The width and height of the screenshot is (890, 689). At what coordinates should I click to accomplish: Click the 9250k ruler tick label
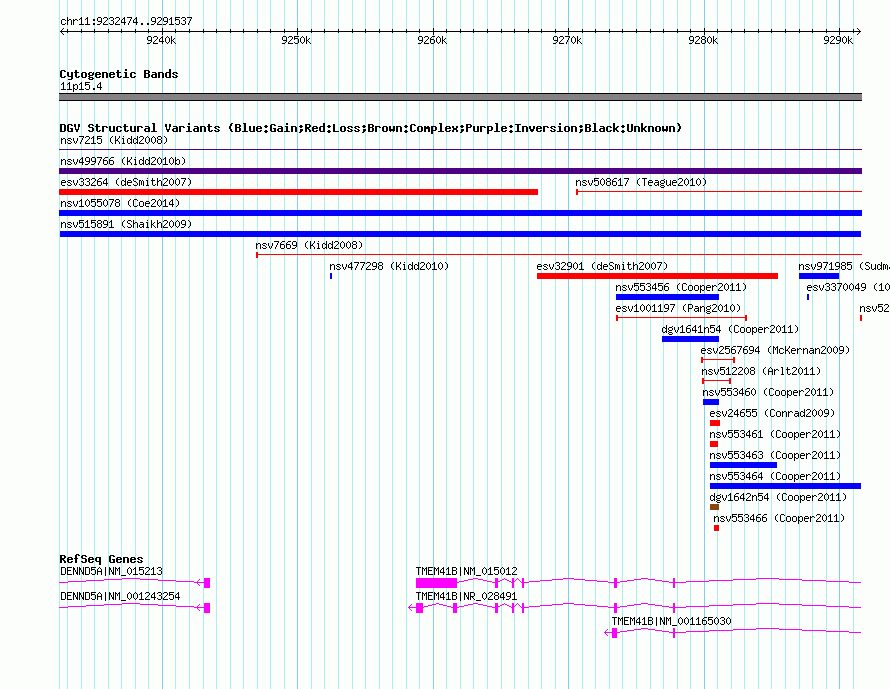click(296, 40)
